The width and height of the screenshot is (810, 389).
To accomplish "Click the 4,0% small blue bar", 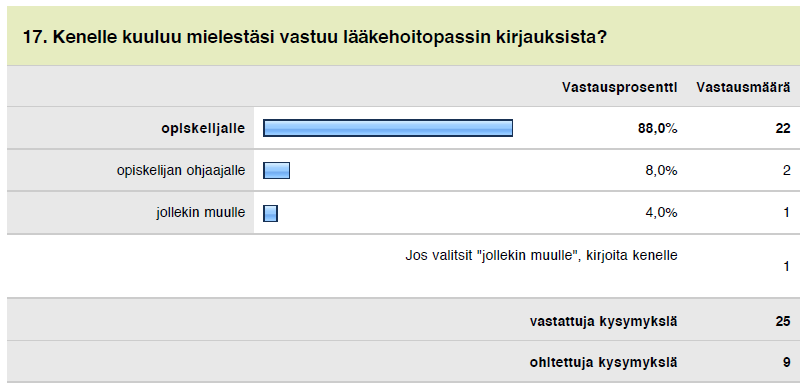I will coord(270,213).
